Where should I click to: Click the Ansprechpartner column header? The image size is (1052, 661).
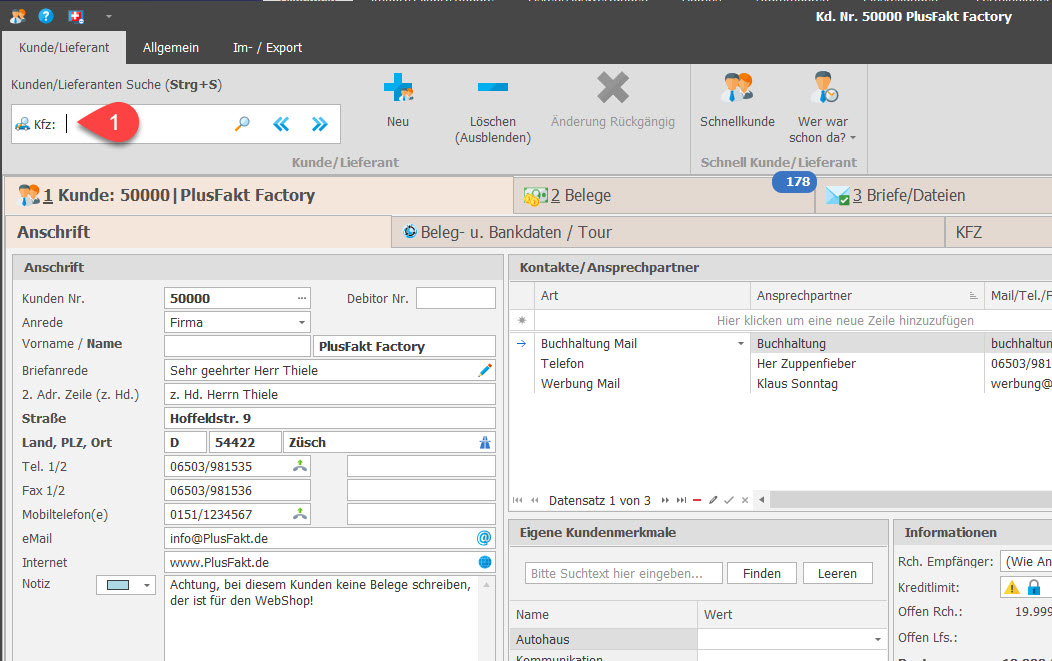867,296
